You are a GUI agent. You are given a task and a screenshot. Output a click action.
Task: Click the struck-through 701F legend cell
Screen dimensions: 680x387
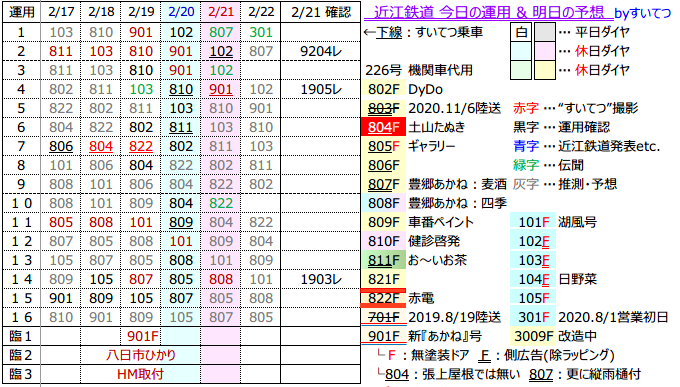pos(384,317)
